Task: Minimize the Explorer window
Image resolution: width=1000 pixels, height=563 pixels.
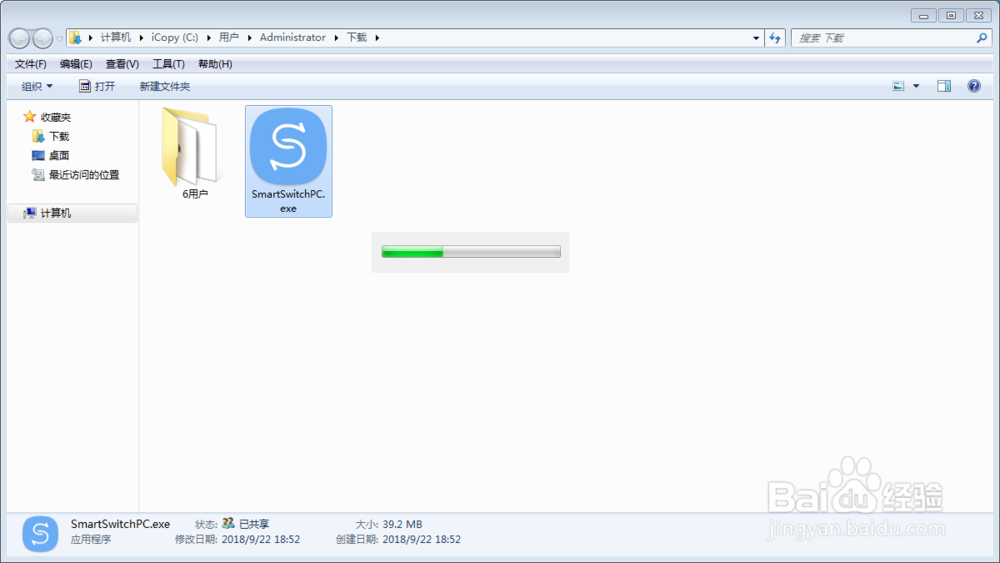Action: [x=923, y=15]
